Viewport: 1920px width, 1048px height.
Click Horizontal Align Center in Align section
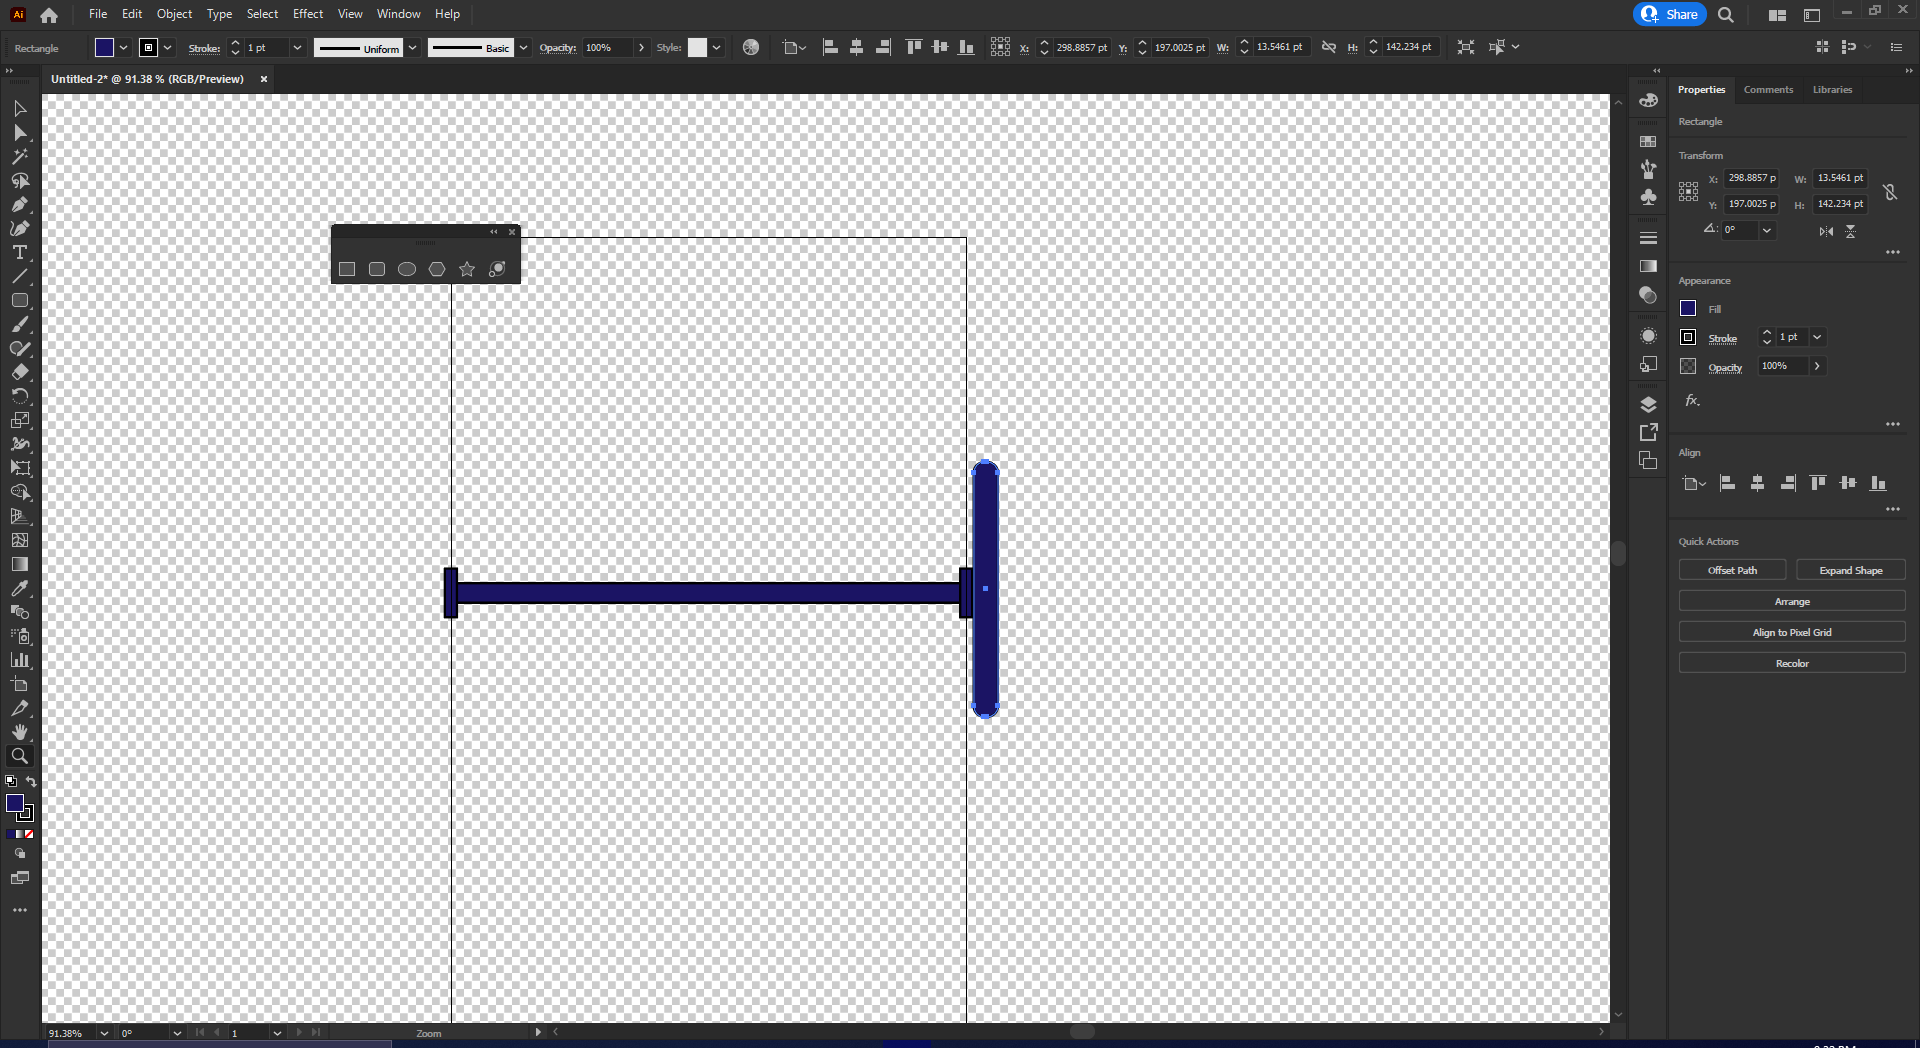pyautogui.click(x=1757, y=483)
